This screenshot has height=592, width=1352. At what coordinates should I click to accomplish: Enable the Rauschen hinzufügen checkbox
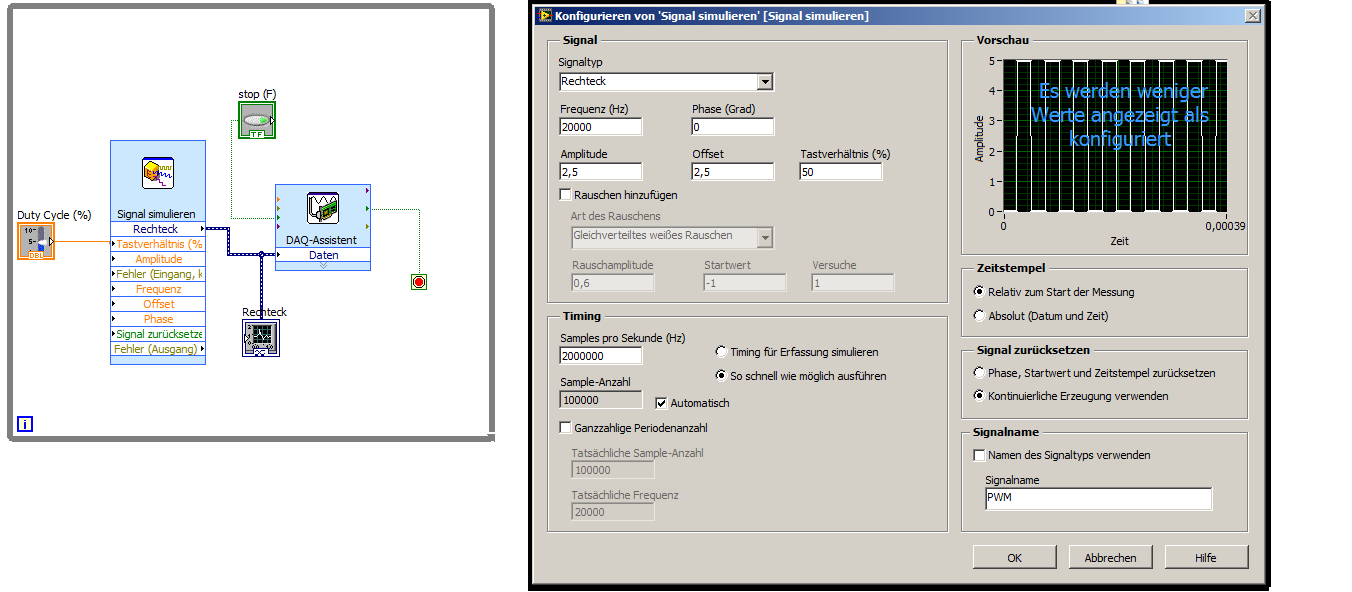tap(566, 195)
